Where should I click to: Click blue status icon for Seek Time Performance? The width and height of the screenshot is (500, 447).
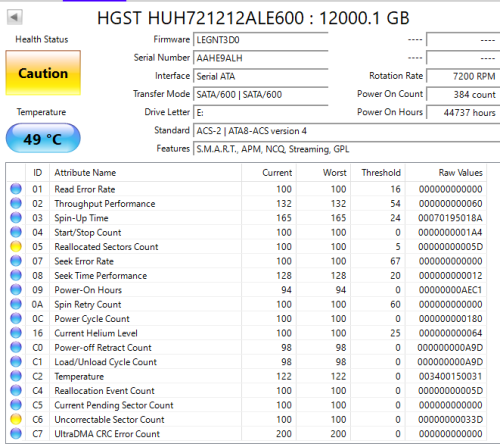pyautogui.click(x=16, y=275)
